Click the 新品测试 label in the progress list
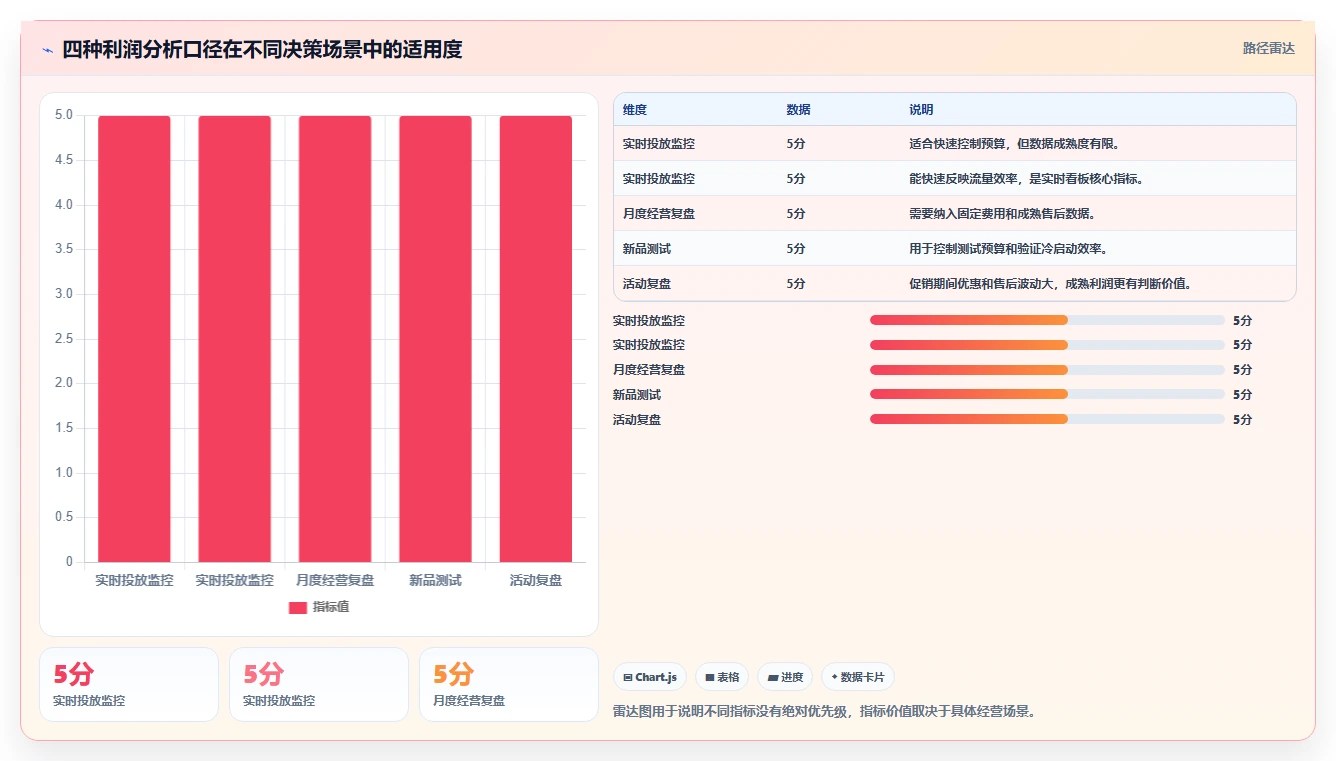The height and width of the screenshot is (761, 1336). click(637, 395)
